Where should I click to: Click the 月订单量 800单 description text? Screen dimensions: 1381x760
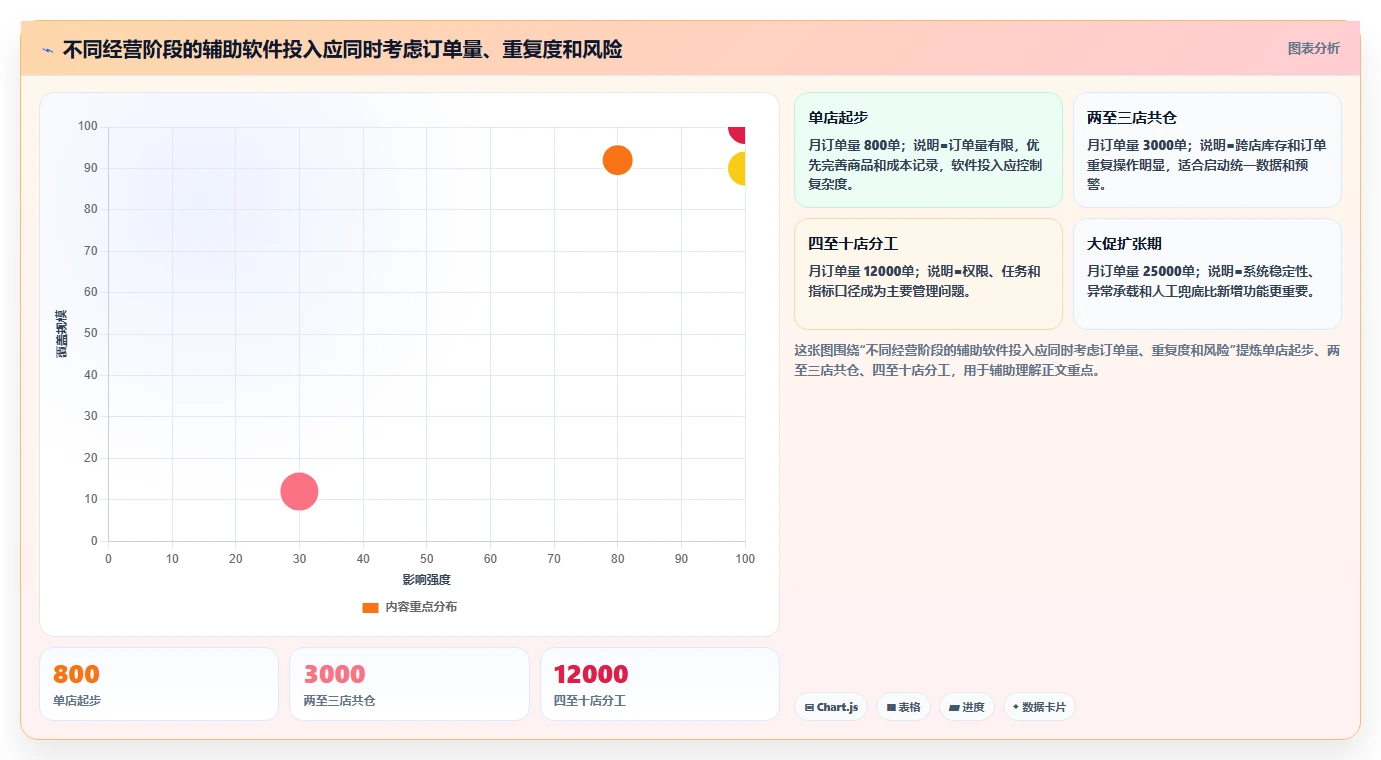[x=925, y=165]
